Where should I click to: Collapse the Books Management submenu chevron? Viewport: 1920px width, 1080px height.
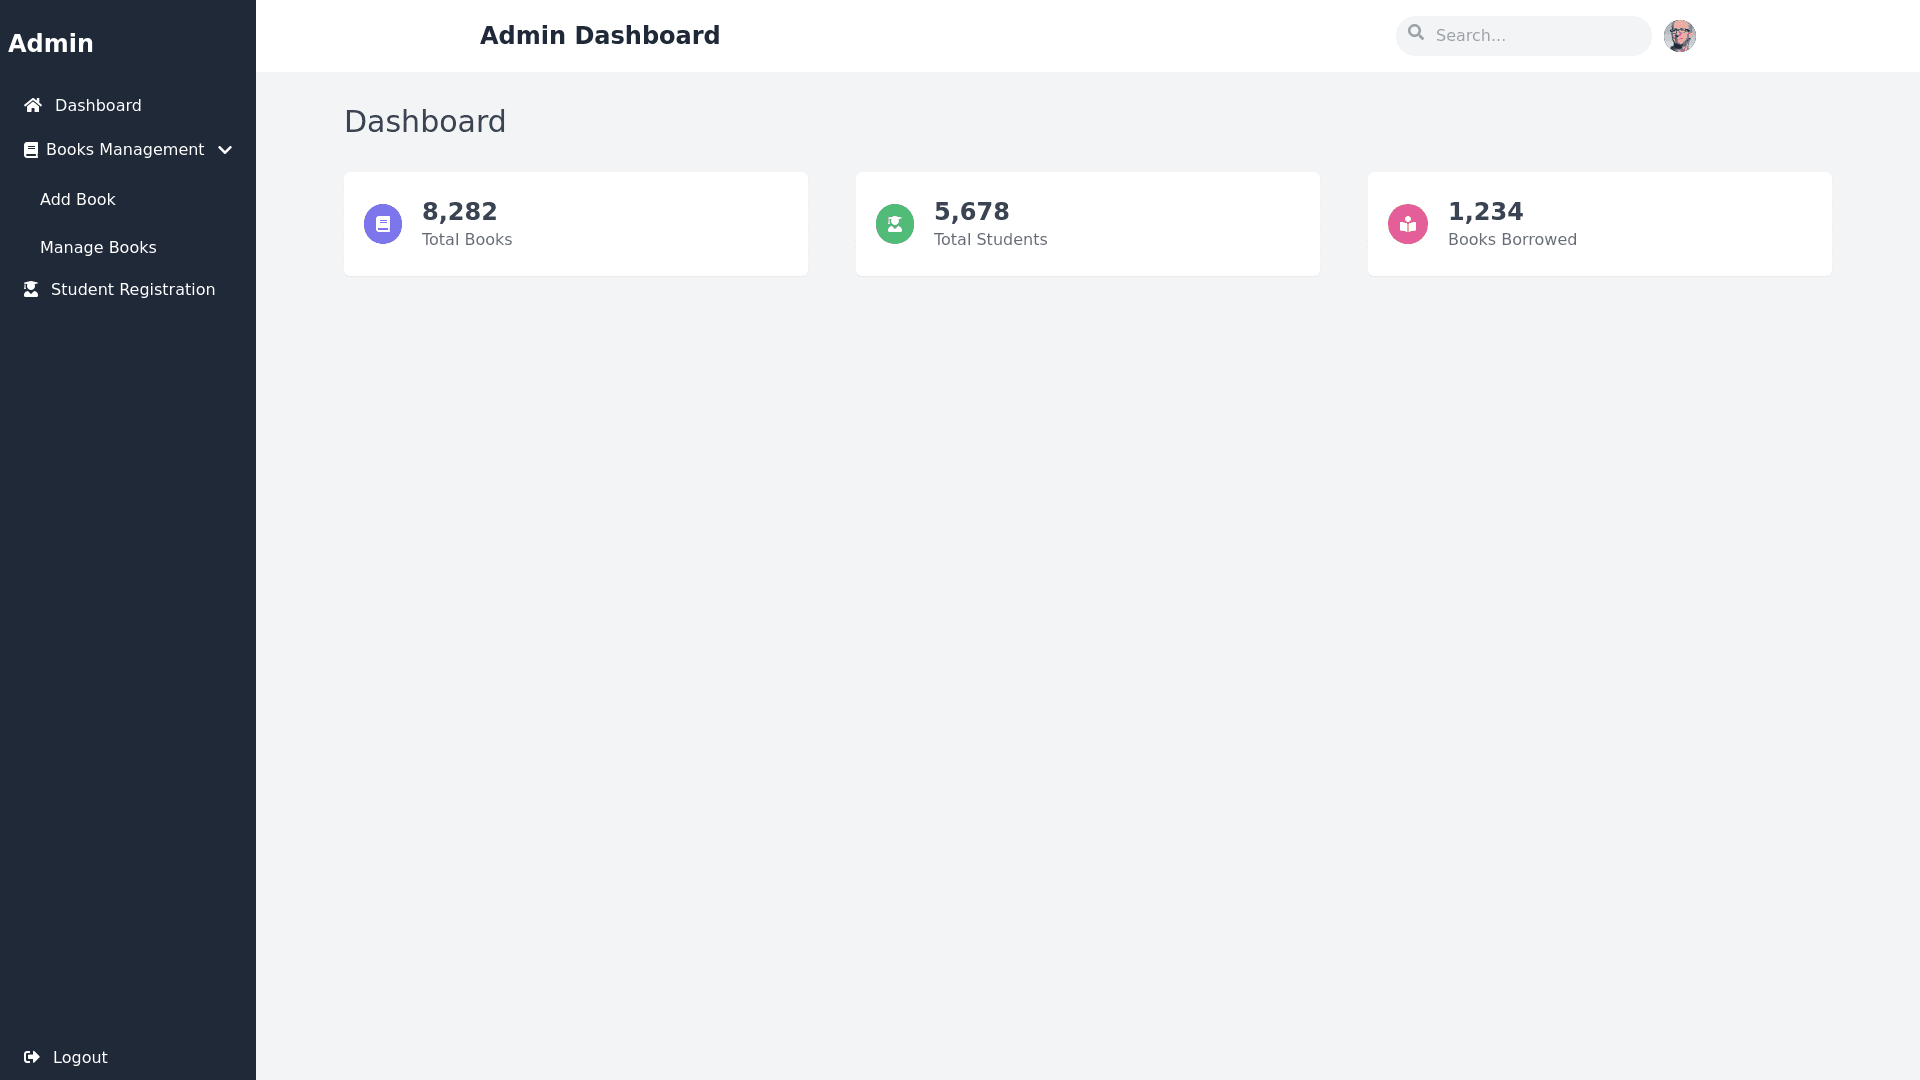[225, 149]
